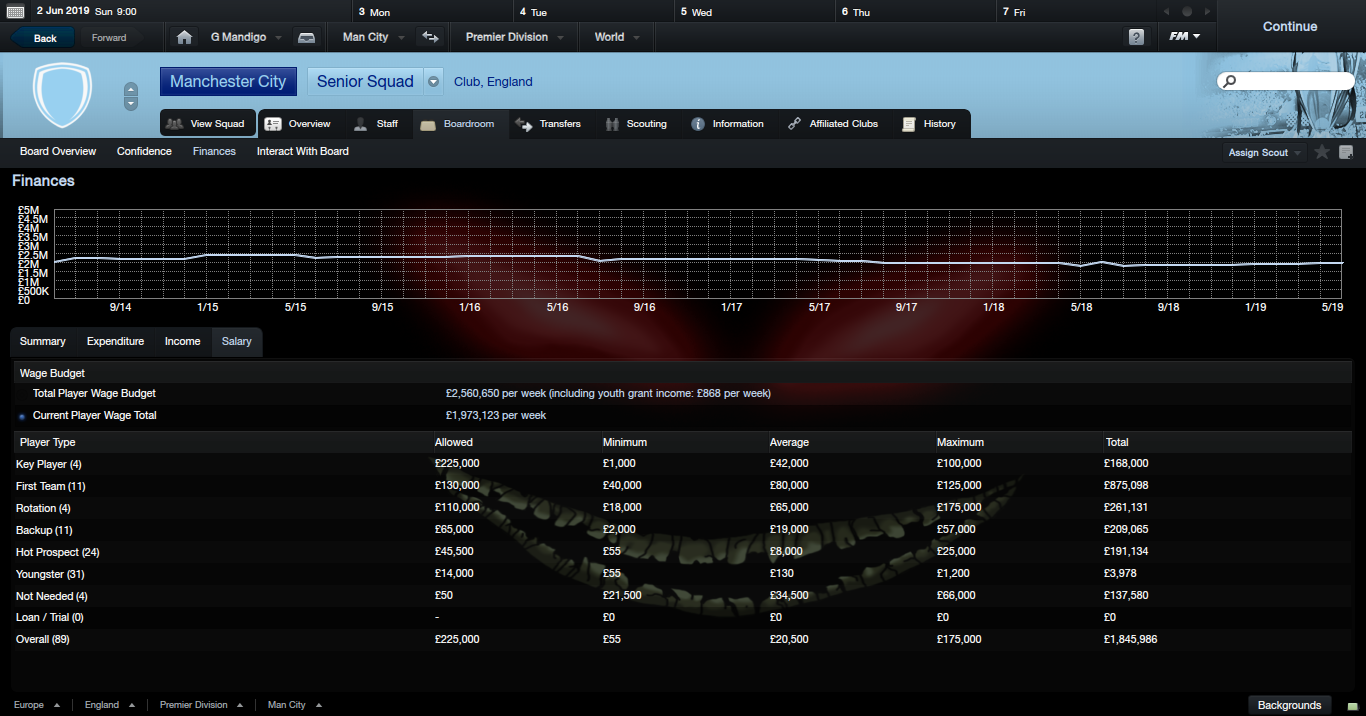Screen dimensions: 1366x716
Task: Open the inbox tray icon
Action: click(x=306, y=37)
